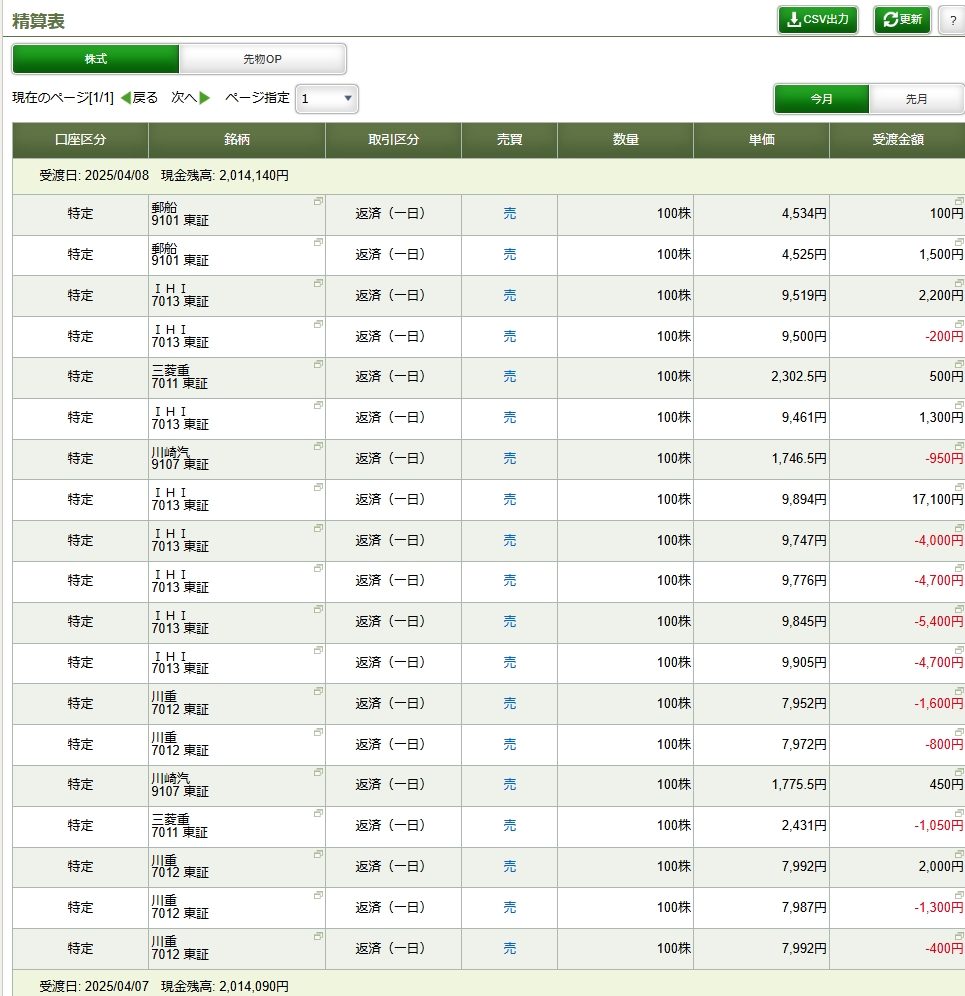The height and width of the screenshot is (996, 965).
Task: Click the 現在のページ[1/1] indicator
Action: tap(63, 98)
